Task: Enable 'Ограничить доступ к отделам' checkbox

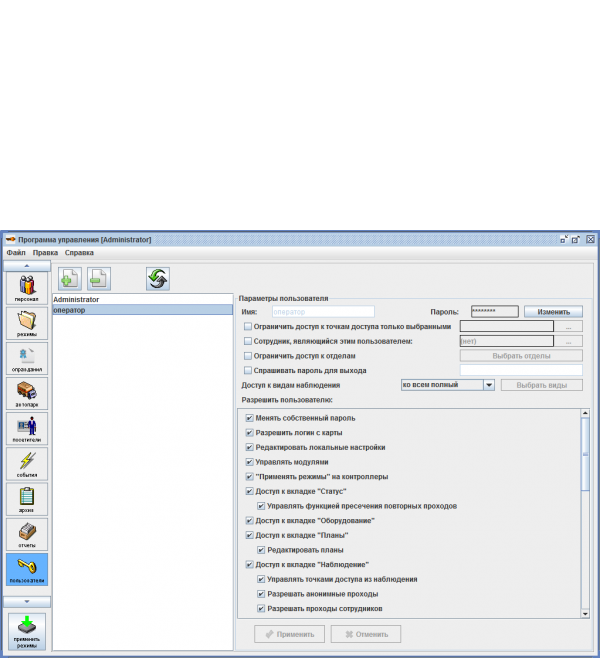Action: 248,355
